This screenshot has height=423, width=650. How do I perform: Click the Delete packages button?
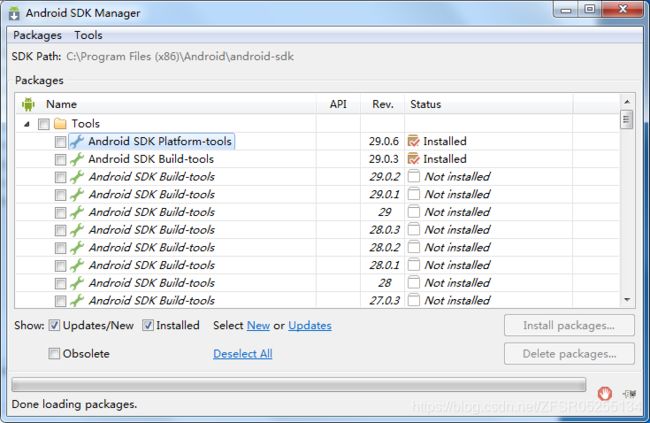(569, 354)
